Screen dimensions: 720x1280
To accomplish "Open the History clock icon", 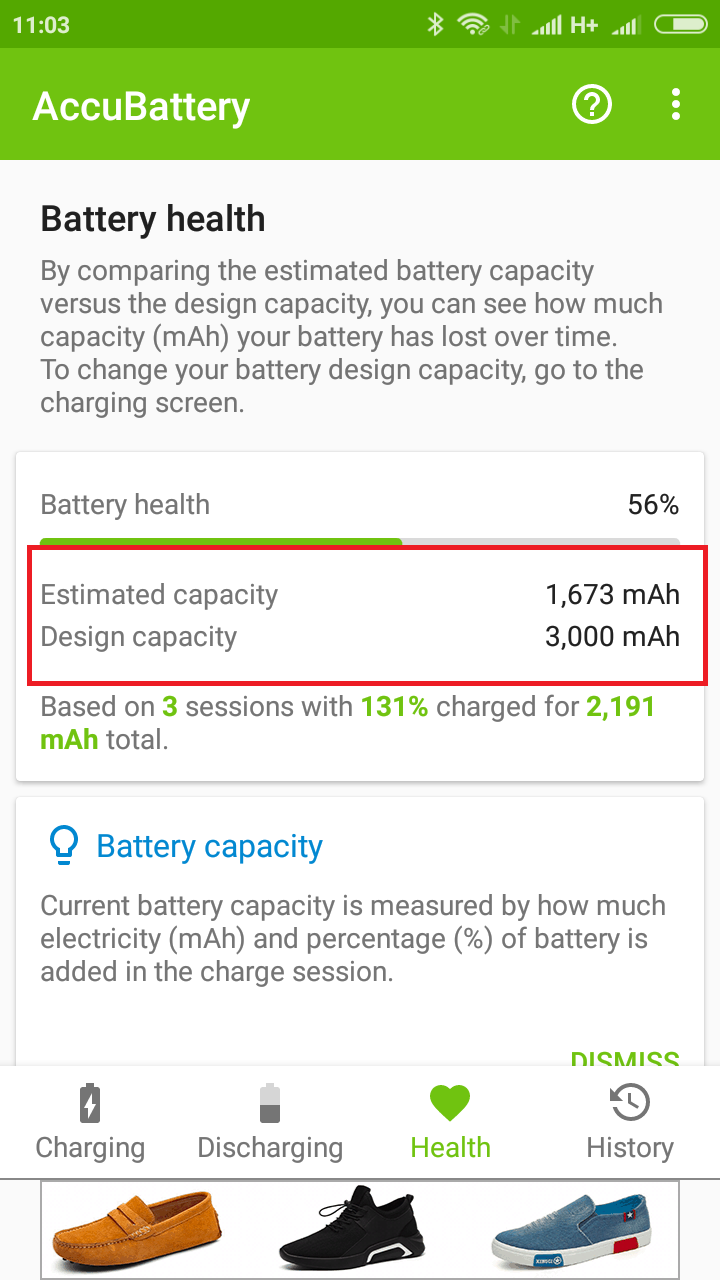I will (630, 1103).
